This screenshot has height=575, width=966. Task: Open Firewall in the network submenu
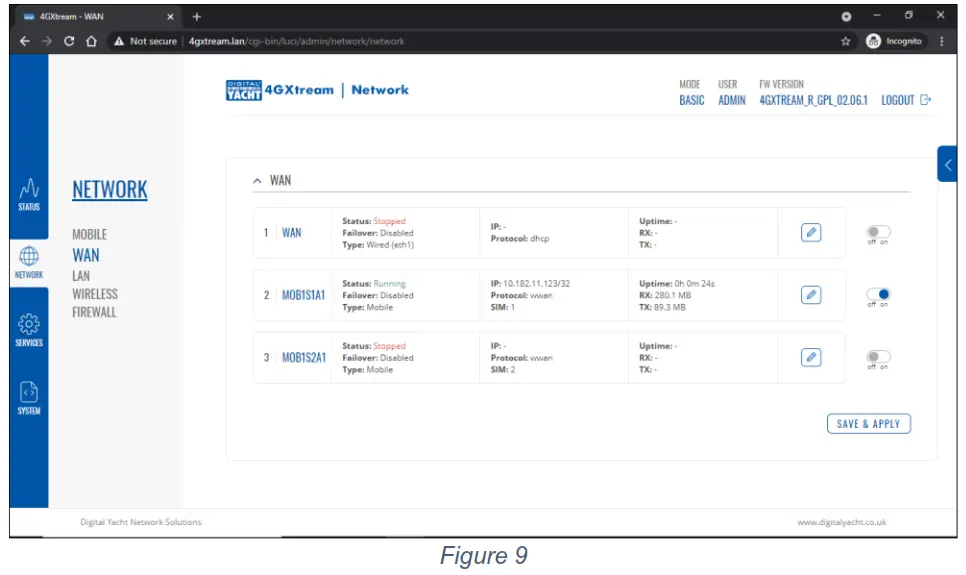tap(94, 312)
